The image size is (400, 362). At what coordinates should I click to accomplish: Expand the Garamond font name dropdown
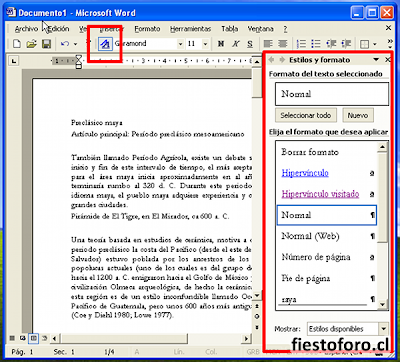click(x=180, y=44)
